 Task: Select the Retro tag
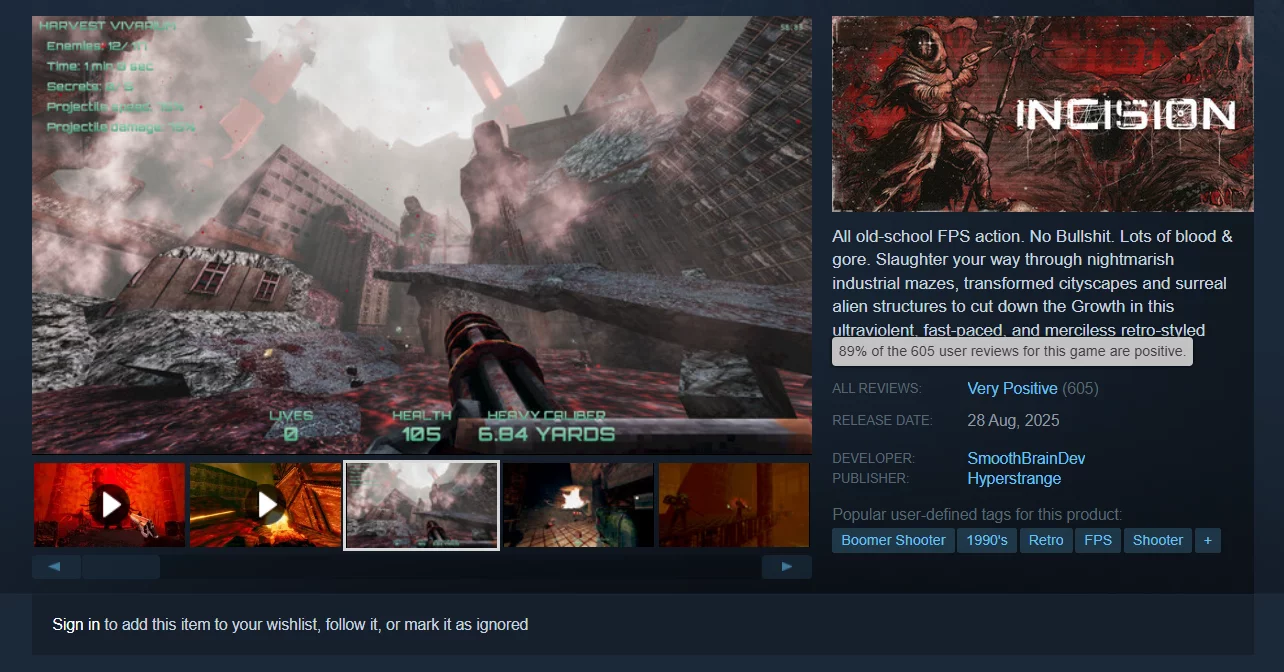(x=1046, y=540)
